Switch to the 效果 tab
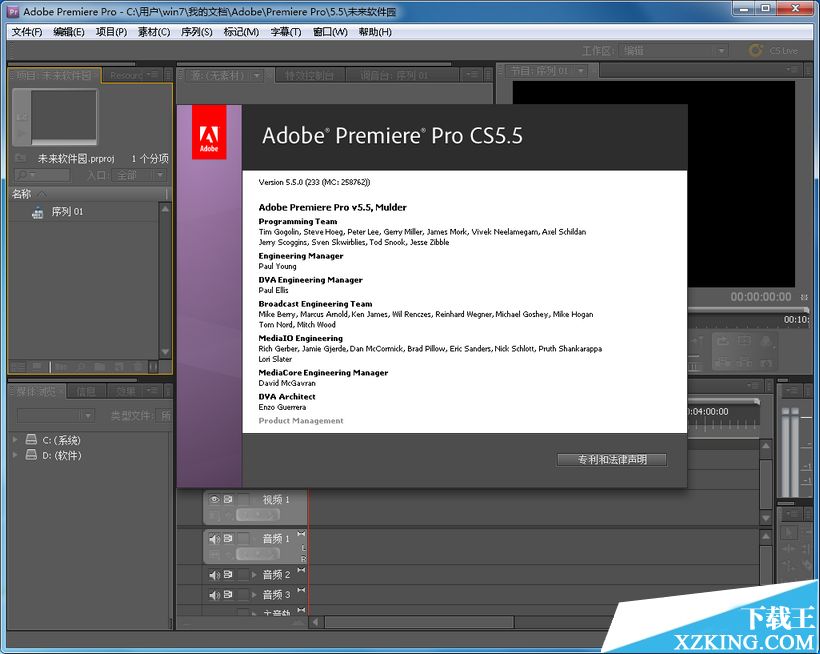 pyautogui.click(x=126, y=391)
